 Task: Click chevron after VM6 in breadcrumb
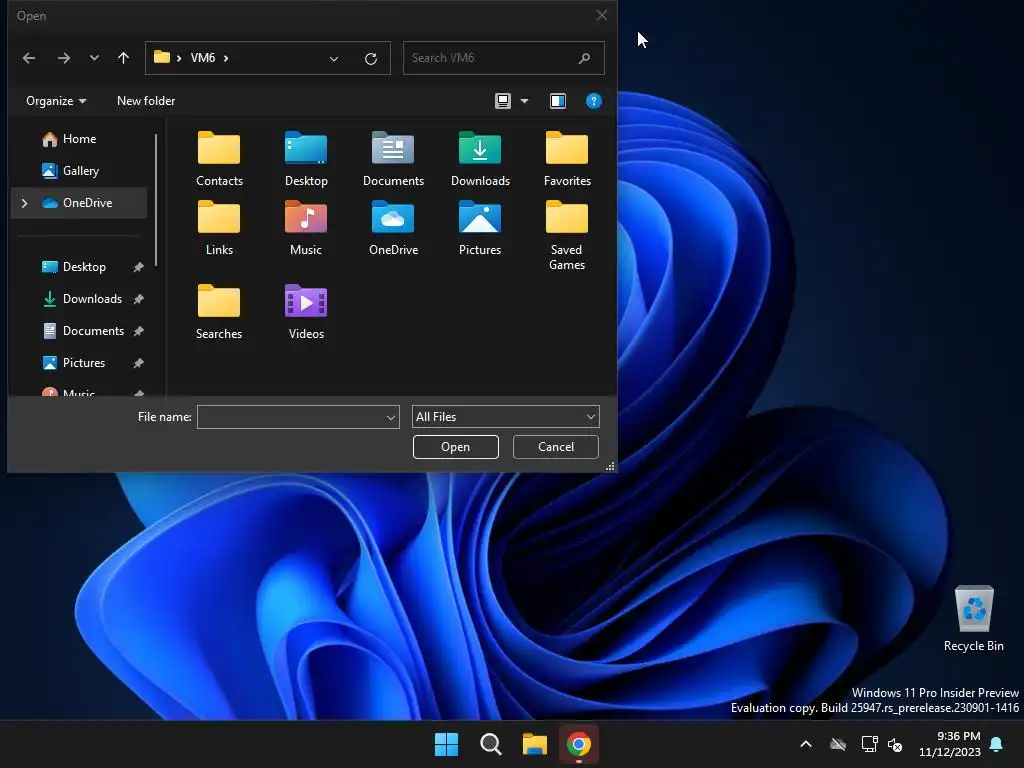point(226,58)
